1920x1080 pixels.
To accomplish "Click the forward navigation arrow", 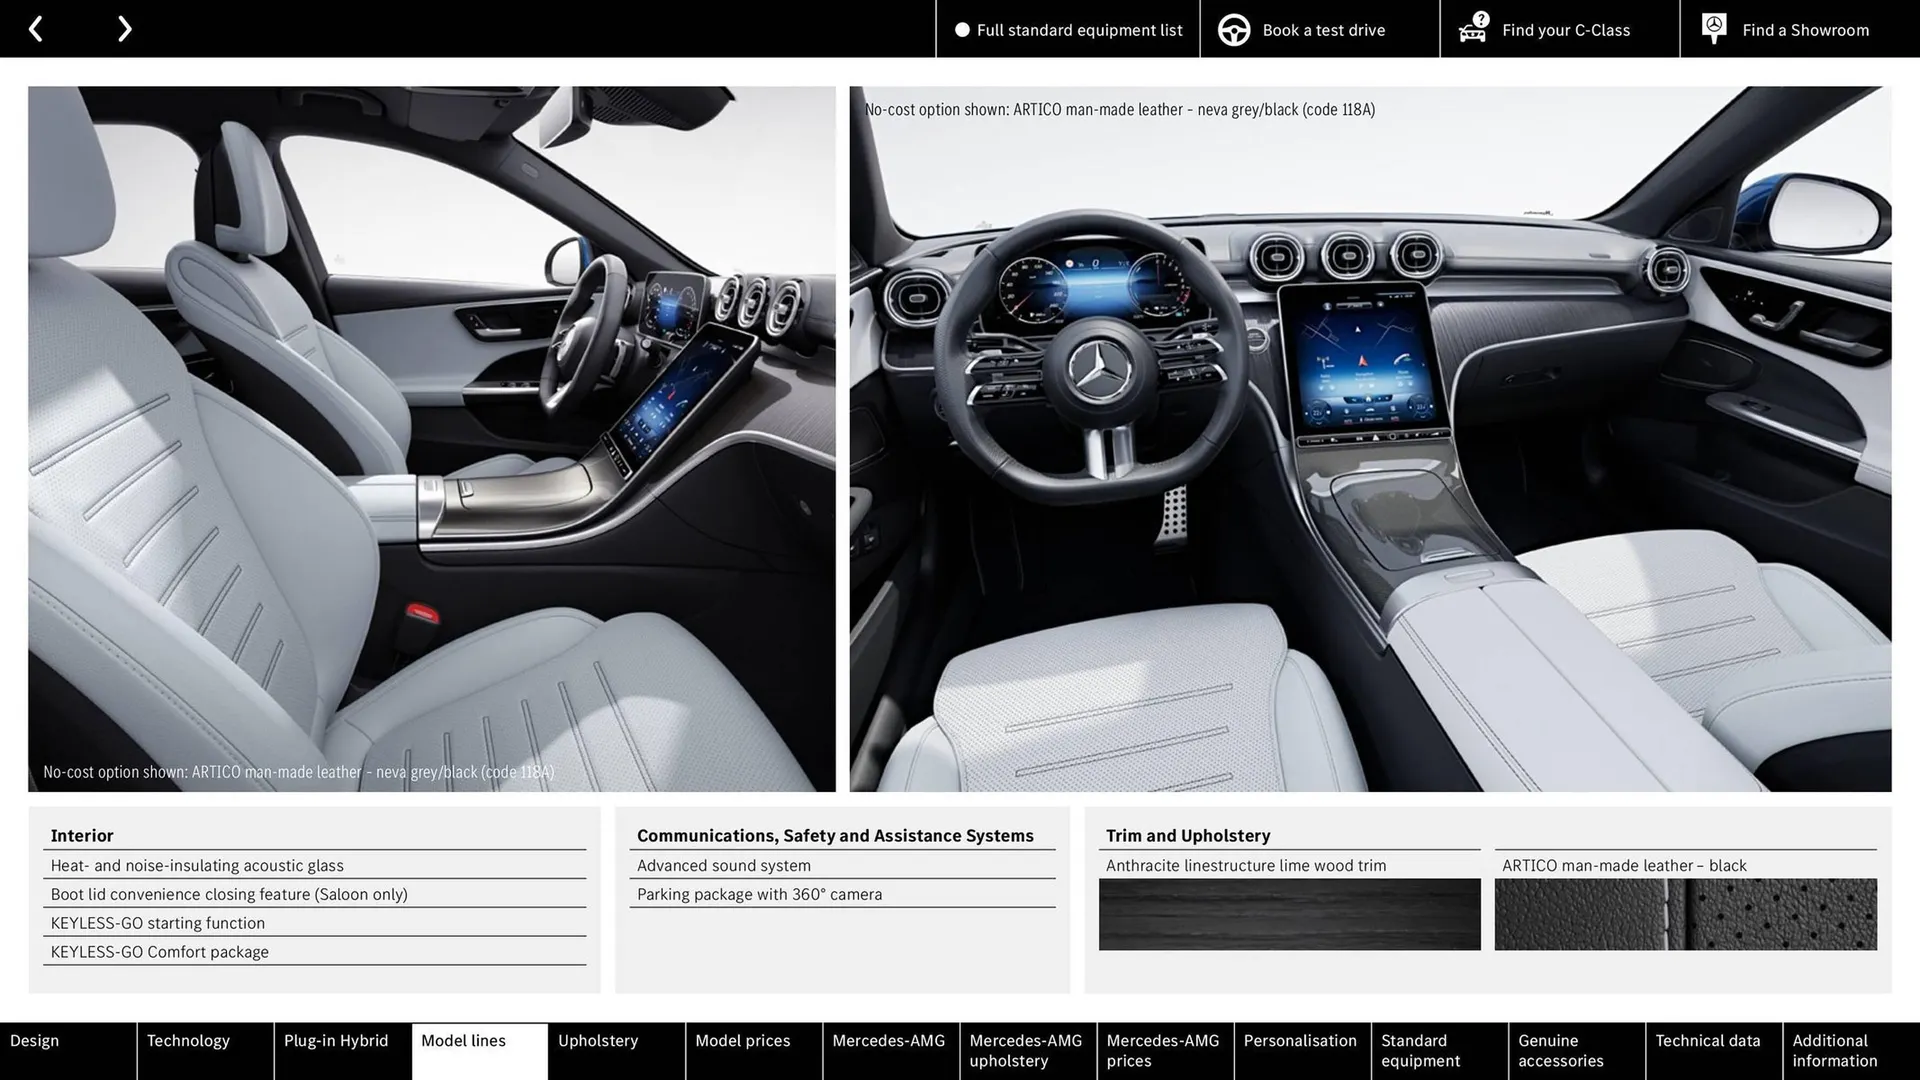I will (124, 28).
